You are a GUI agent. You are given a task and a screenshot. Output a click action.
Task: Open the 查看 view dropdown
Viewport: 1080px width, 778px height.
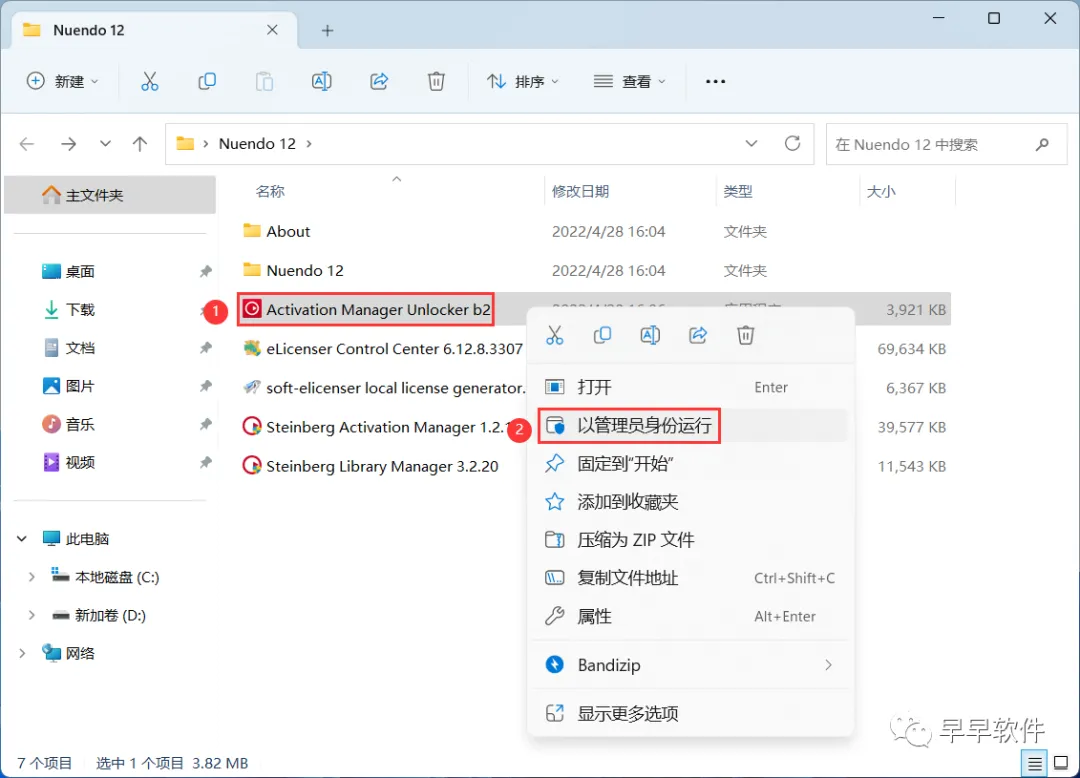630,81
